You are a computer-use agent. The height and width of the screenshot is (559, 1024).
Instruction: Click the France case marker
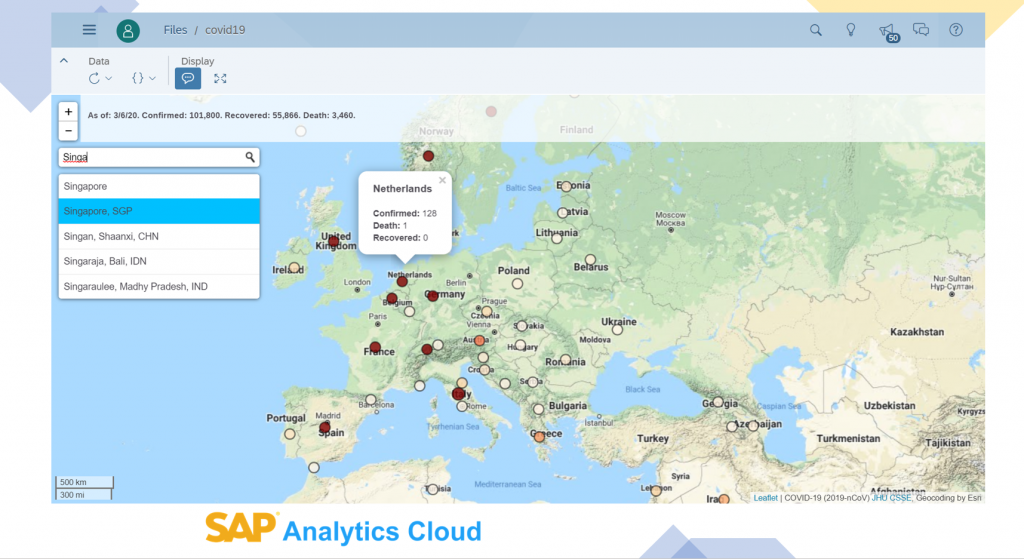pyautogui.click(x=375, y=347)
